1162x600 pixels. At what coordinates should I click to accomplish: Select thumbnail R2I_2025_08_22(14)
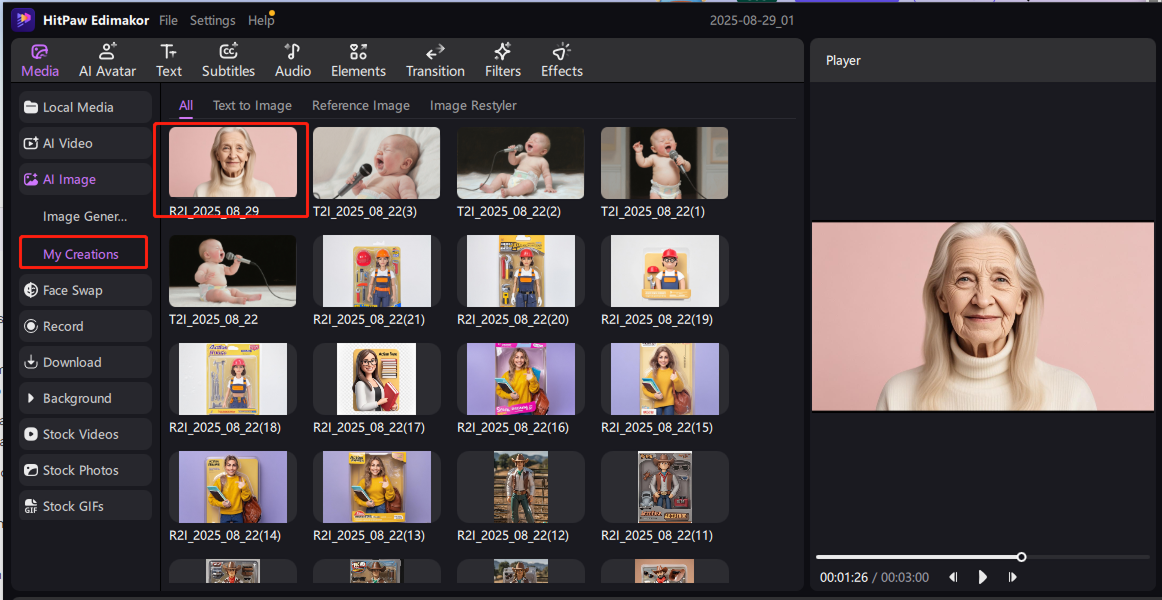click(x=233, y=487)
